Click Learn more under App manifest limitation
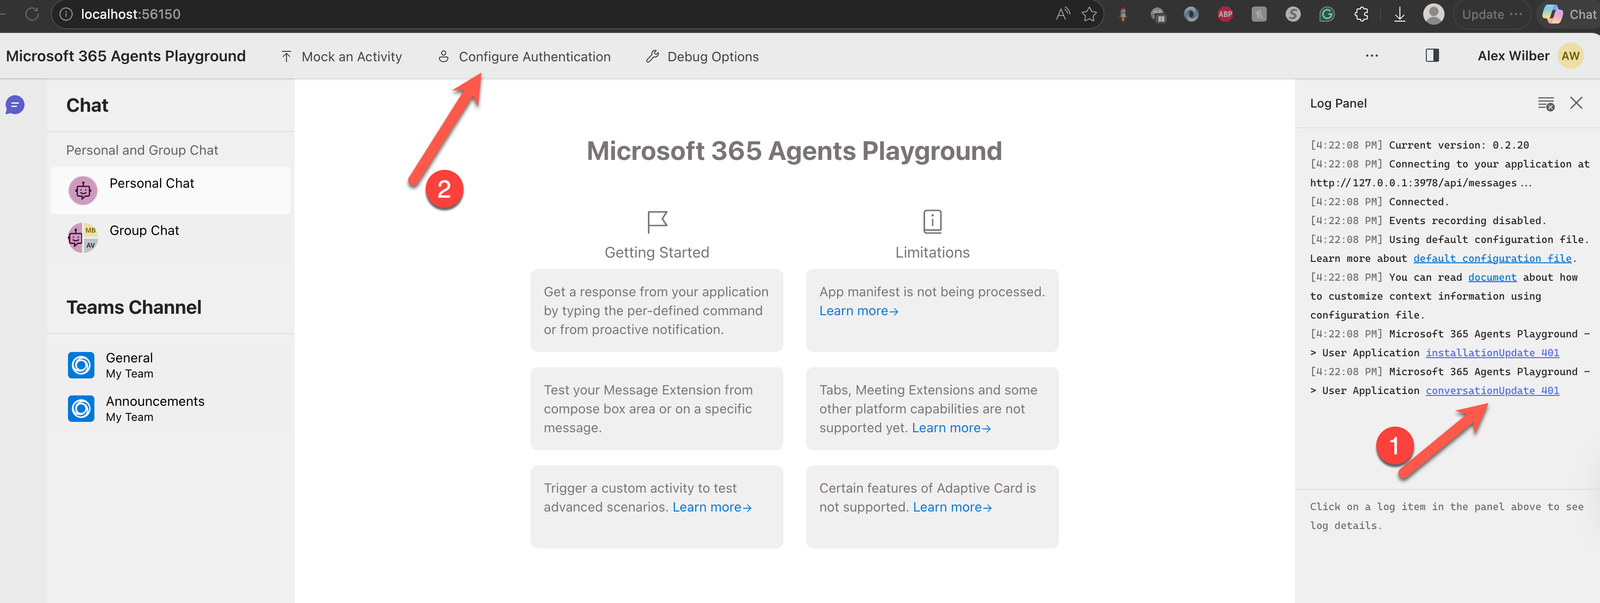1600x603 pixels. point(859,311)
